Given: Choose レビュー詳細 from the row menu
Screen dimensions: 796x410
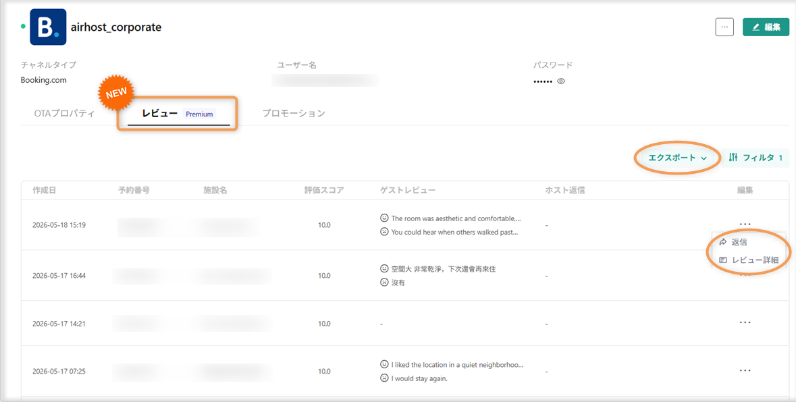Looking at the screenshot, I should pyautogui.click(x=749, y=260).
